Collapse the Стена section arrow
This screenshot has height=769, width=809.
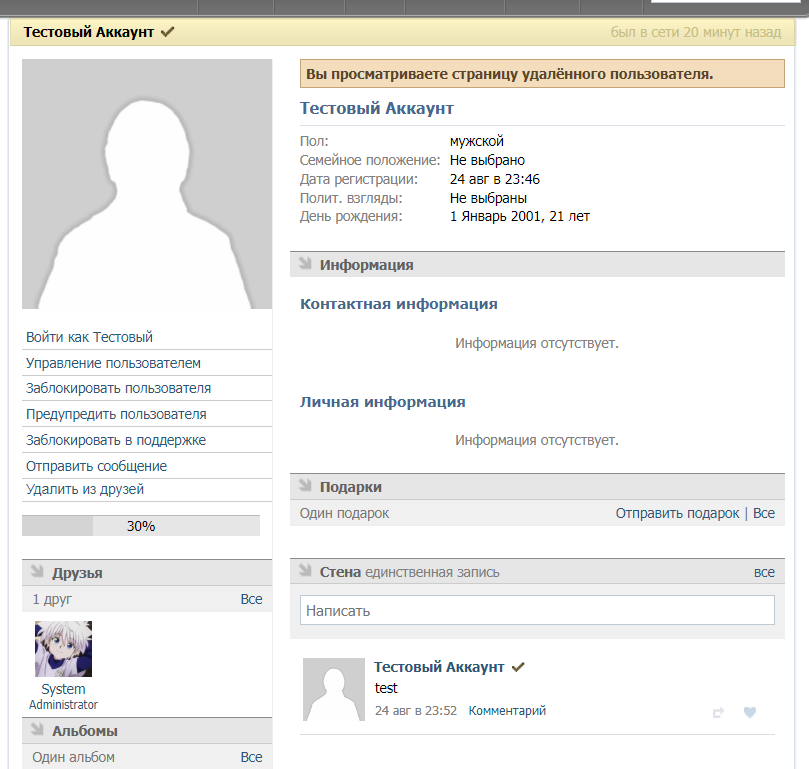pyautogui.click(x=305, y=570)
